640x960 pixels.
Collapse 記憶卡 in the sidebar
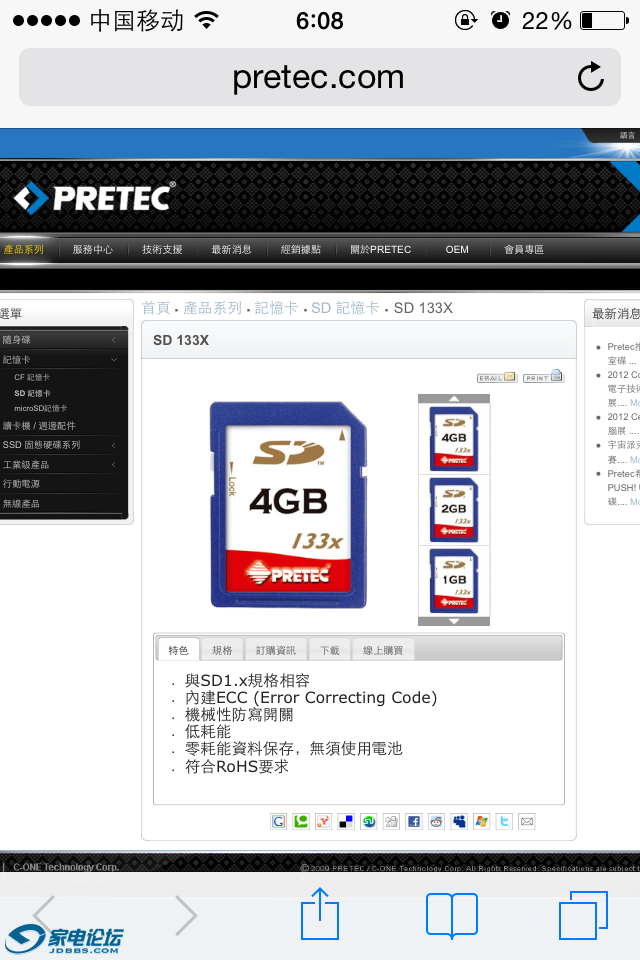point(63,359)
